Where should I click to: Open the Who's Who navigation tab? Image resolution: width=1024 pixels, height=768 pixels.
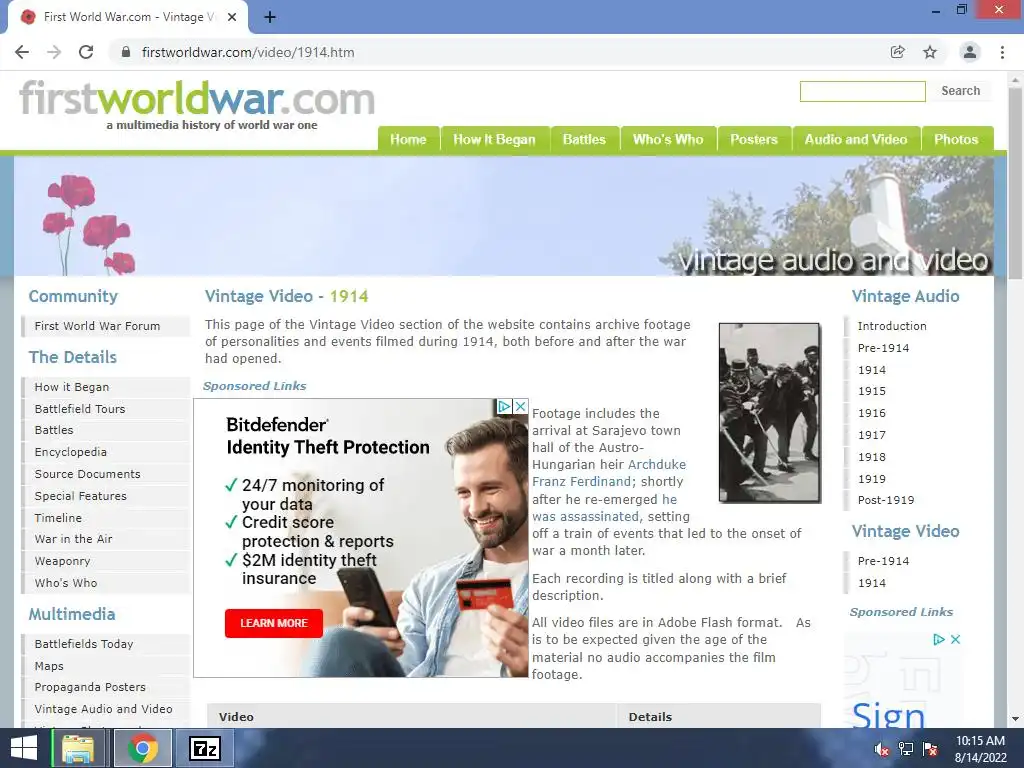tap(668, 139)
